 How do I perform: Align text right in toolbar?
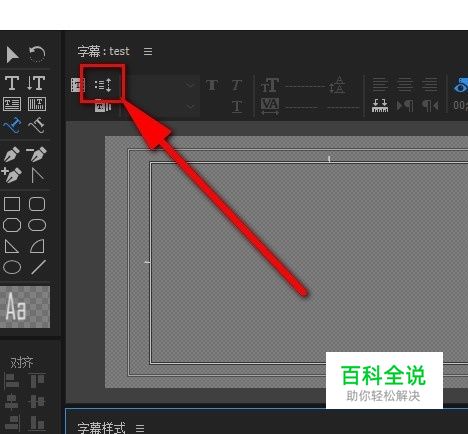coord(430,85)
